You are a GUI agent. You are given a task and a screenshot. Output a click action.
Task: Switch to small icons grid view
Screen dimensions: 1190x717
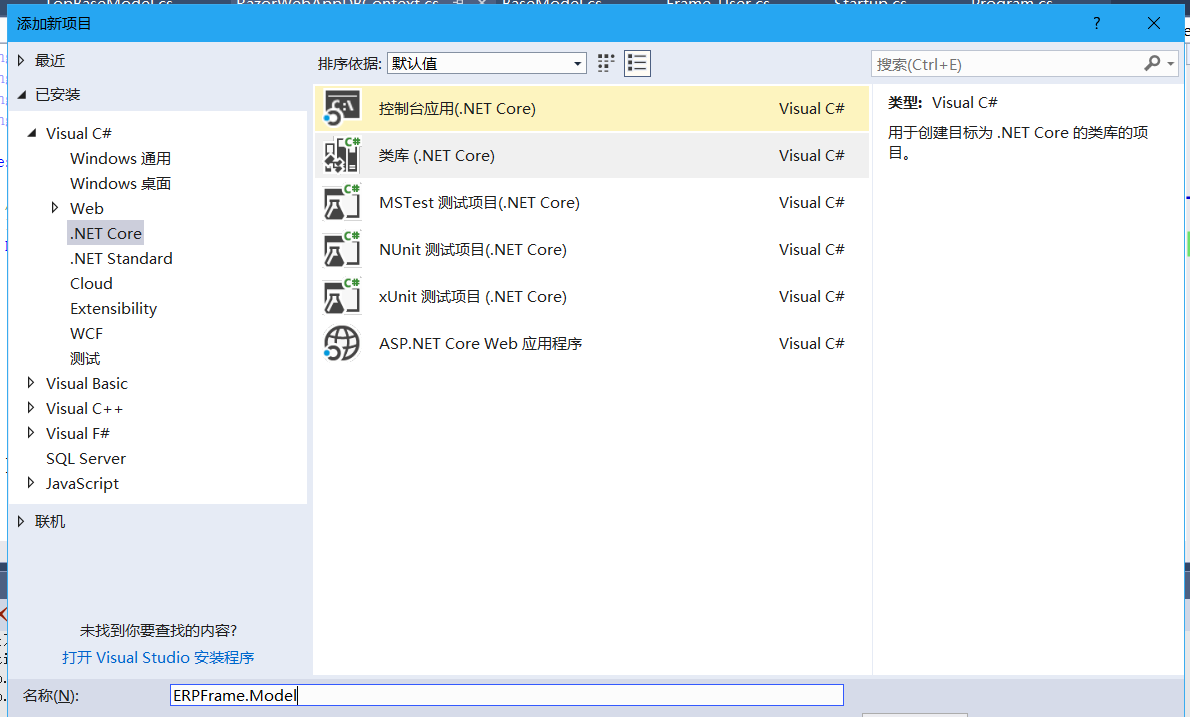[x=606, y=64]
